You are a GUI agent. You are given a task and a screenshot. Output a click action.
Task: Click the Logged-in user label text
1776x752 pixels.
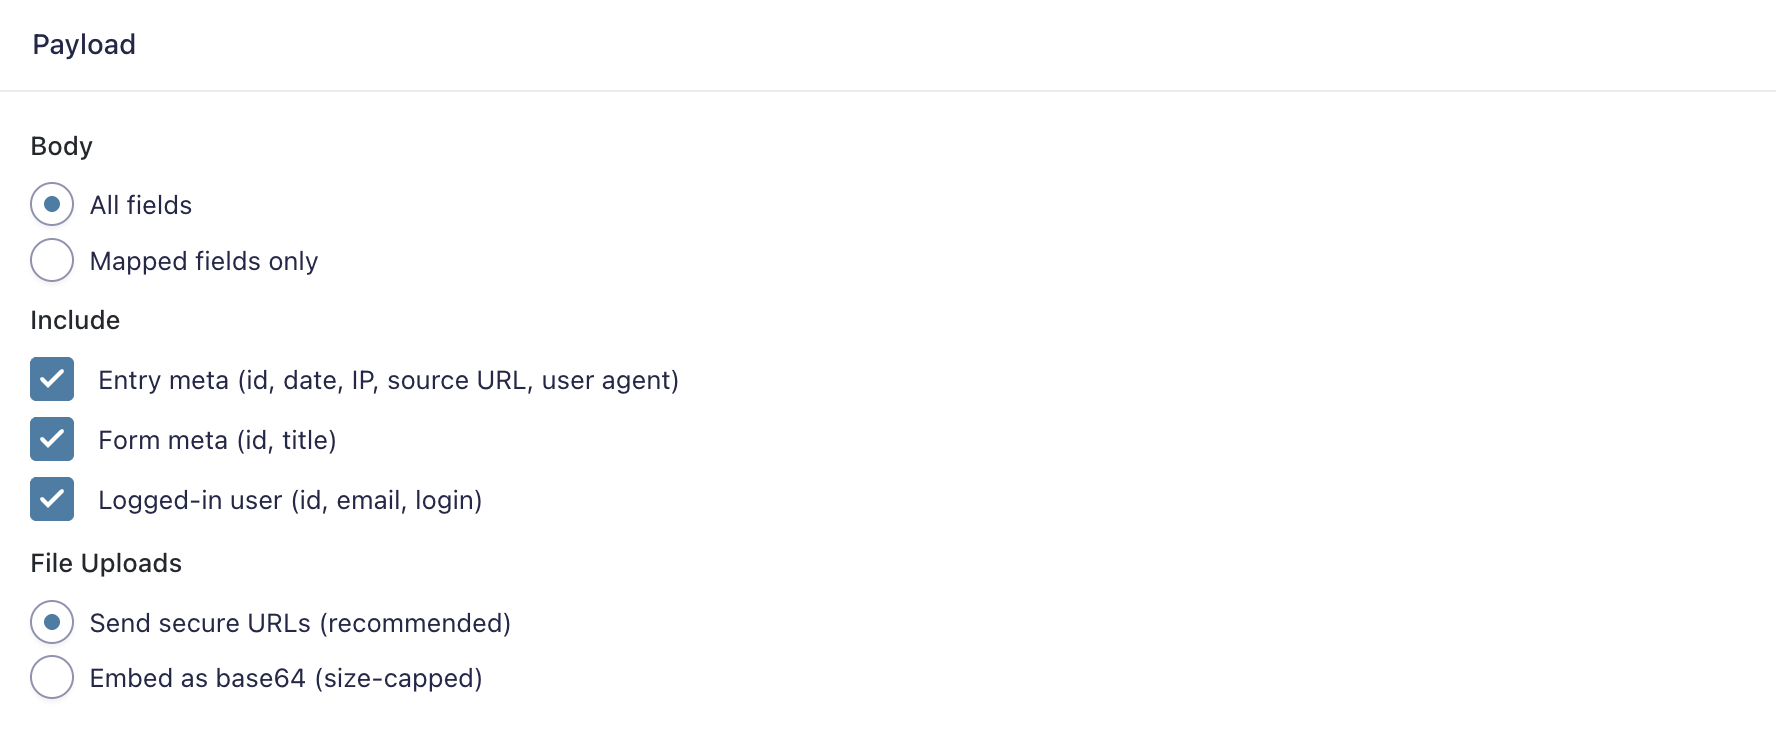tap(290, 500)
